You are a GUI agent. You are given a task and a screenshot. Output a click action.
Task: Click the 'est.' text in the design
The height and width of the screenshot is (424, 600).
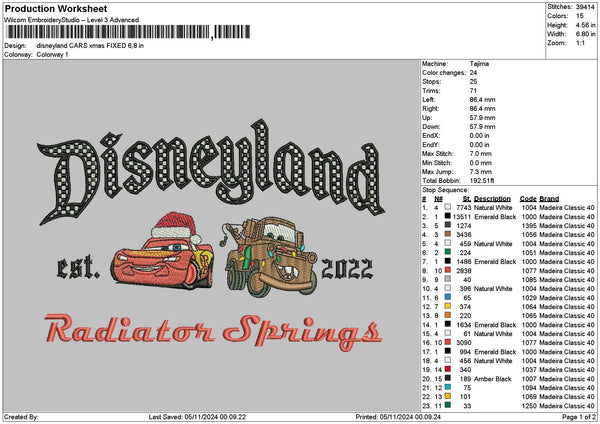(78, 267)
